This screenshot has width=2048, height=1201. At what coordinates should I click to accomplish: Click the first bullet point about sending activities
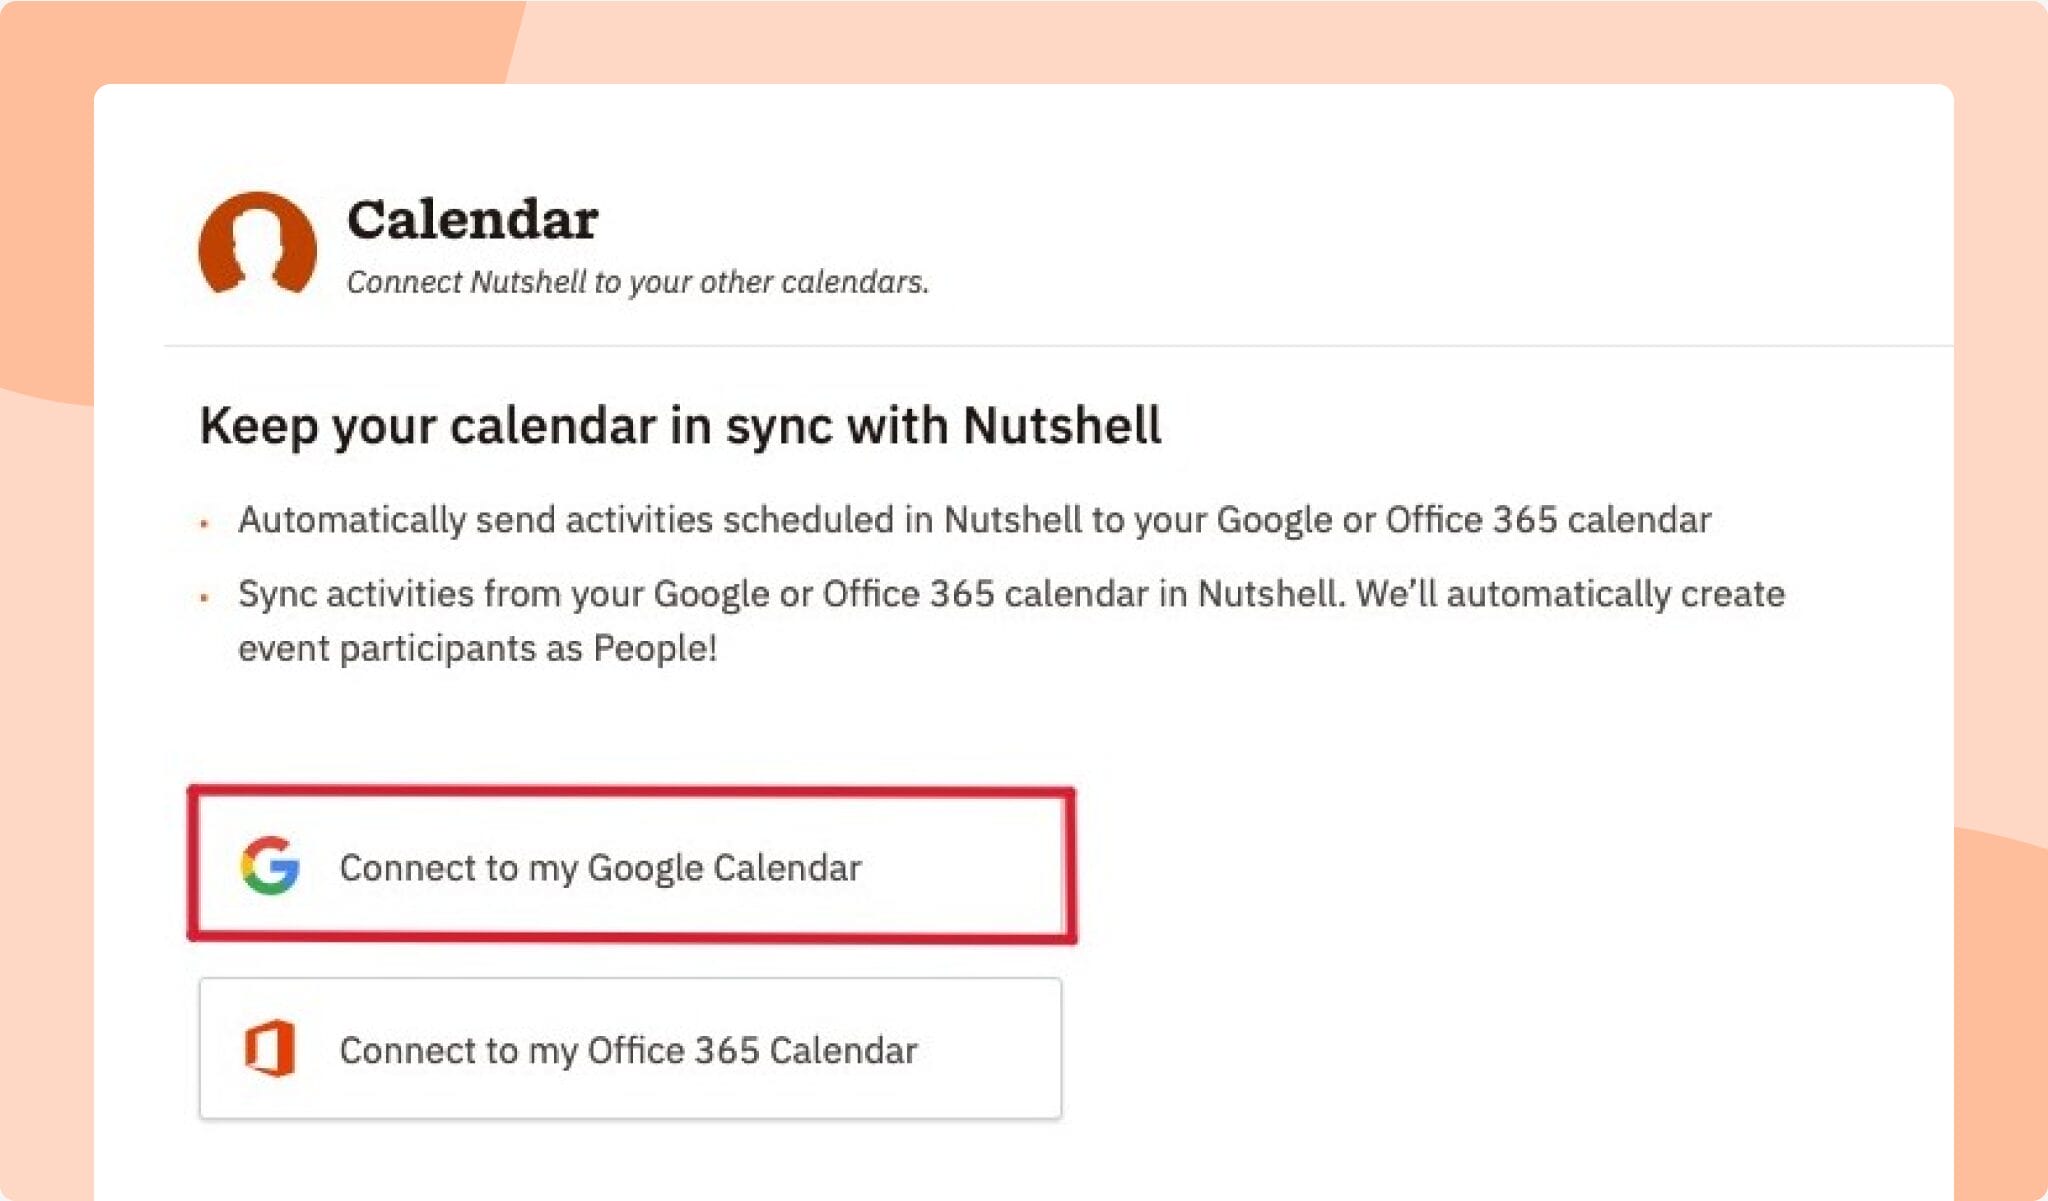pyautogui.click(x=974, y=519)
